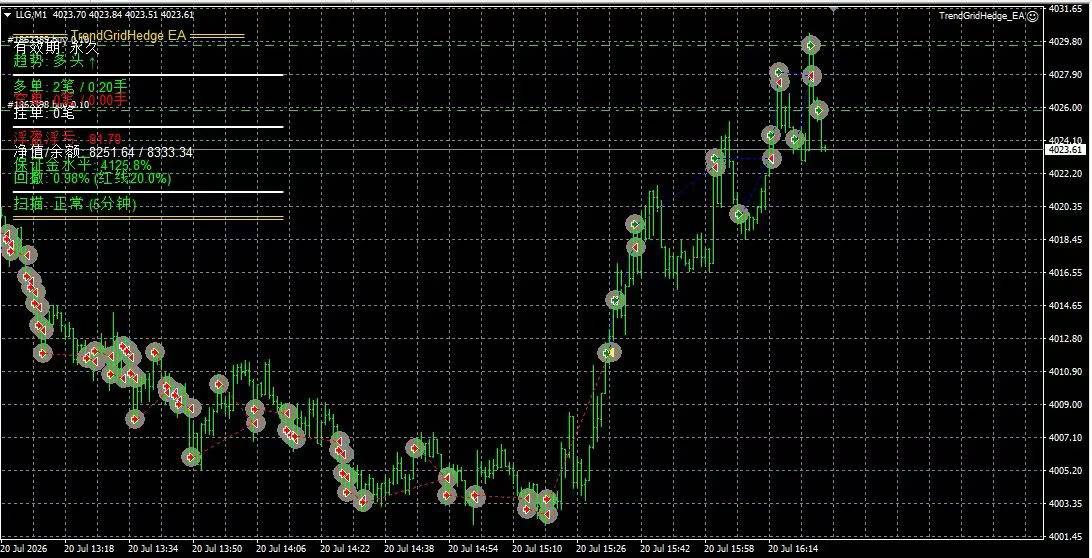Screen dimensions: 1092x558
Task: Click the 20 Jul 14:22 time label
Action: (345, 549)
